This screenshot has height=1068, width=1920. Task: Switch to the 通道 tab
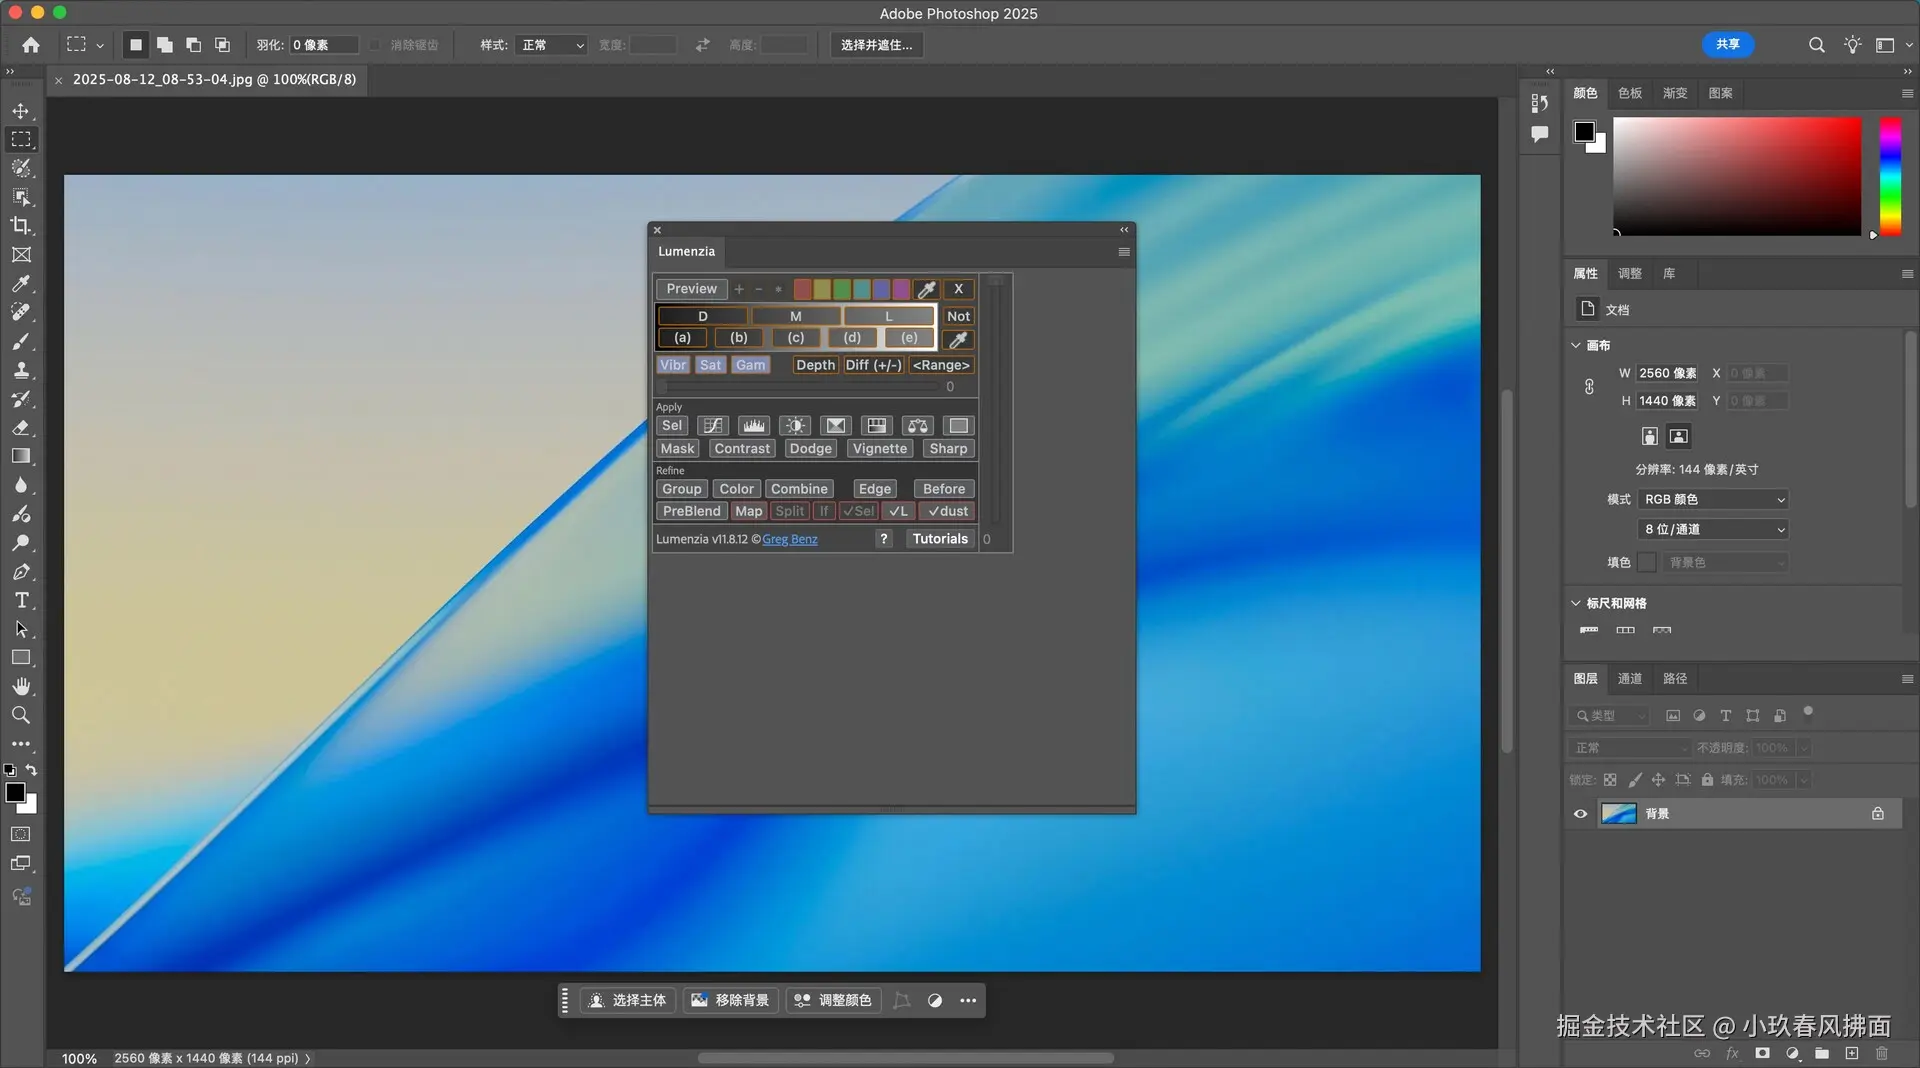point(1629,679)
